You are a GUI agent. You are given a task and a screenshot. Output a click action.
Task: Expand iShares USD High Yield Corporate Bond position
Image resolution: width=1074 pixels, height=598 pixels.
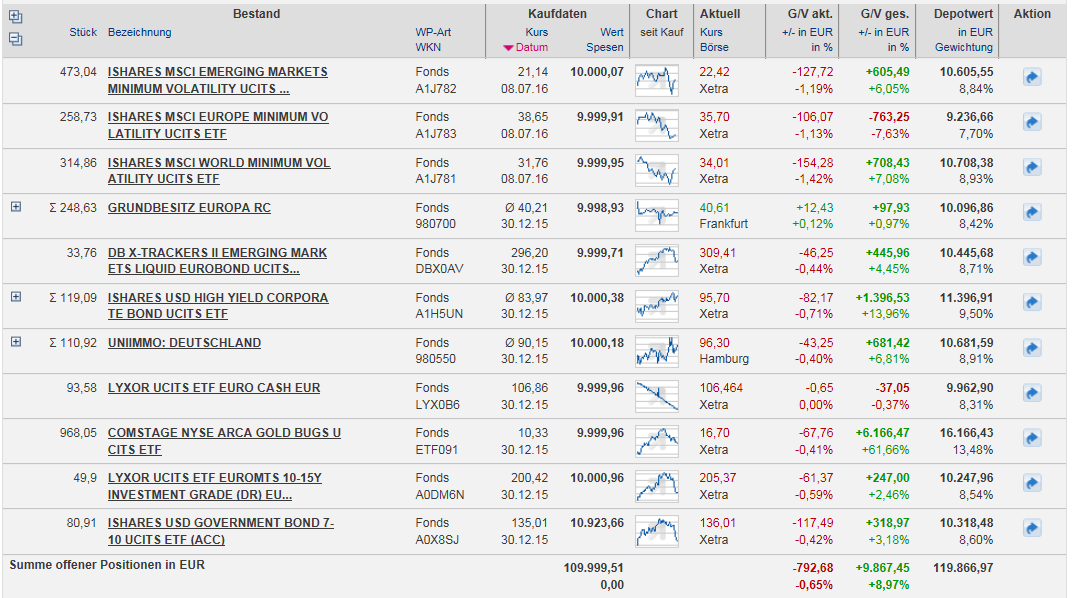point(16,297)
